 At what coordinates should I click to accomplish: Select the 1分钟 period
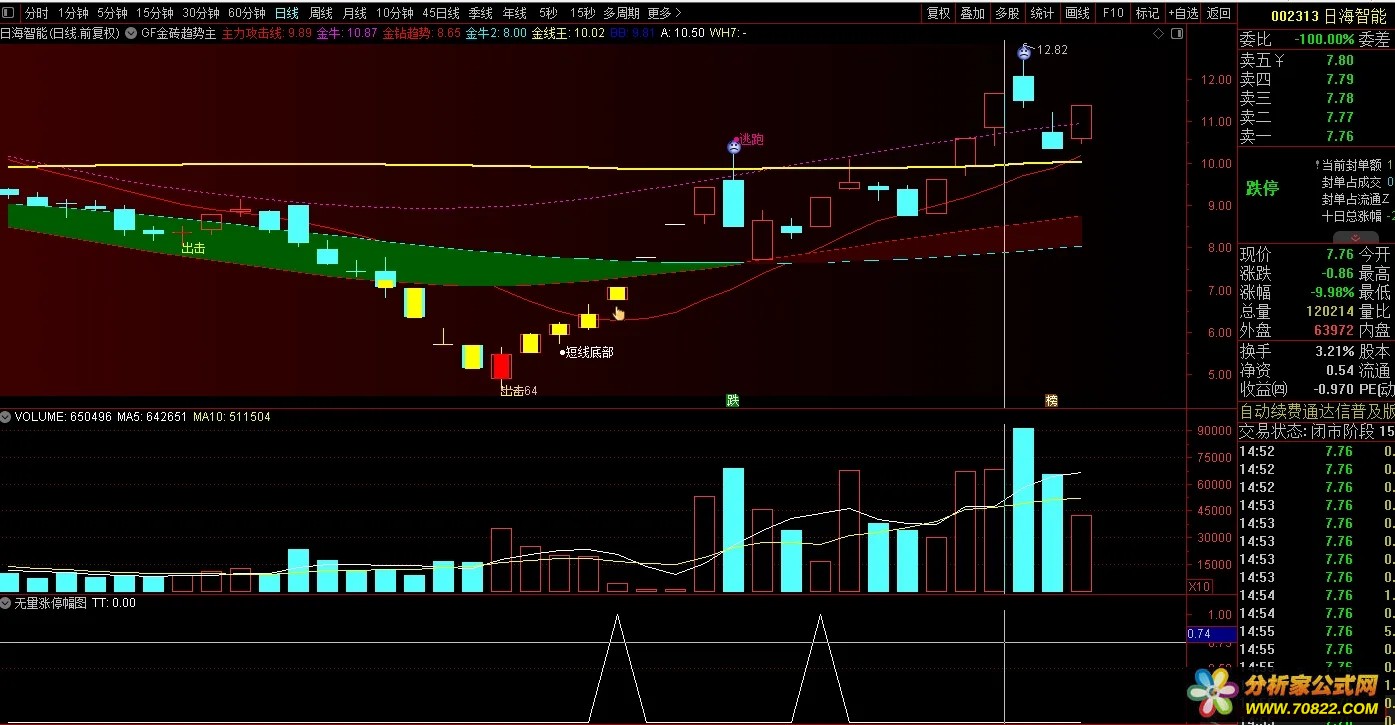[73, 13]
